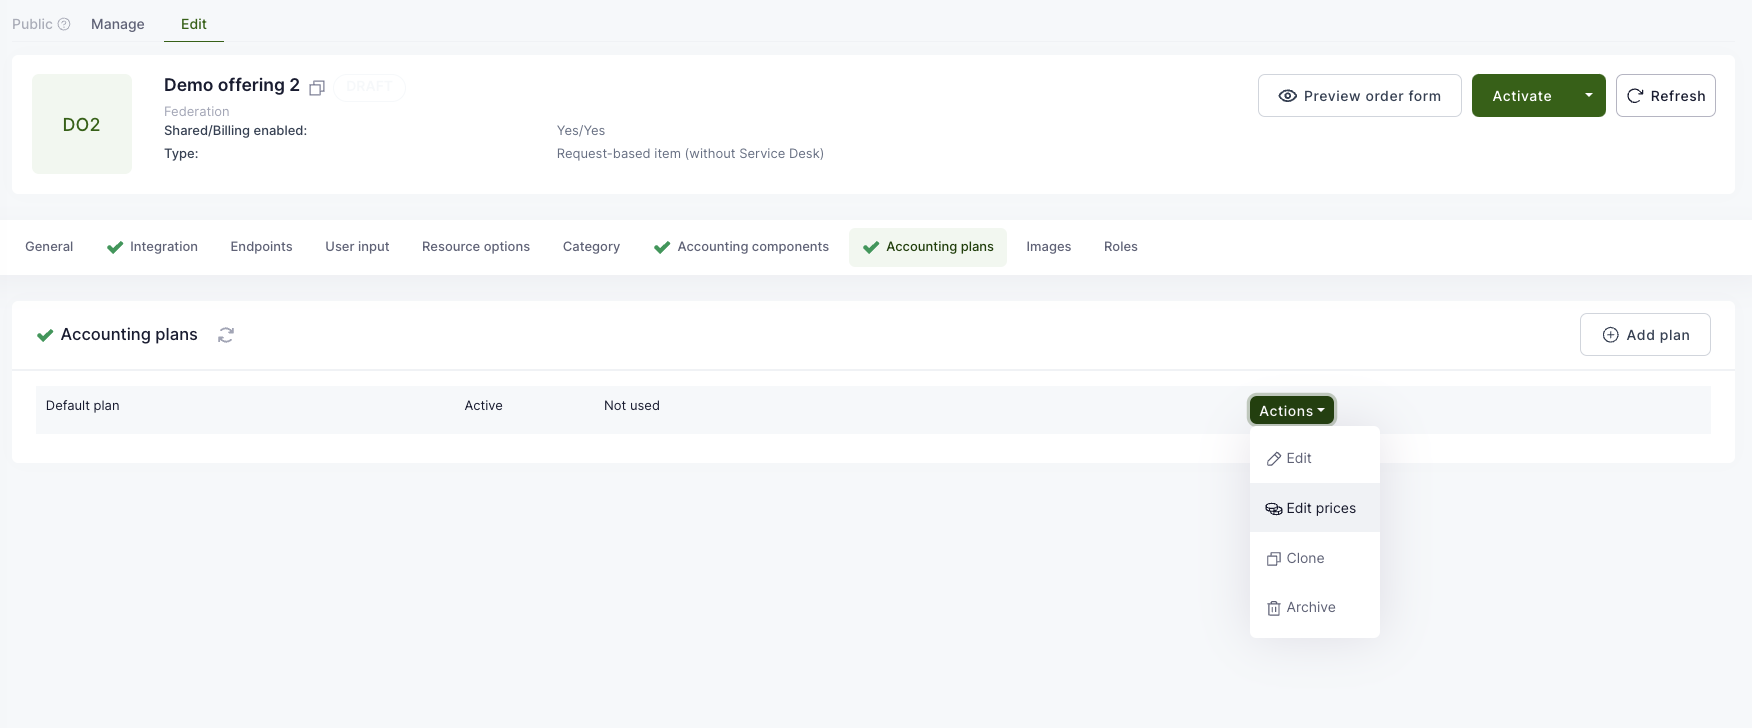Expand the Activate dropdown arrow
Viewport: 1752px width, 728px height.
[x=1588, y=96]
